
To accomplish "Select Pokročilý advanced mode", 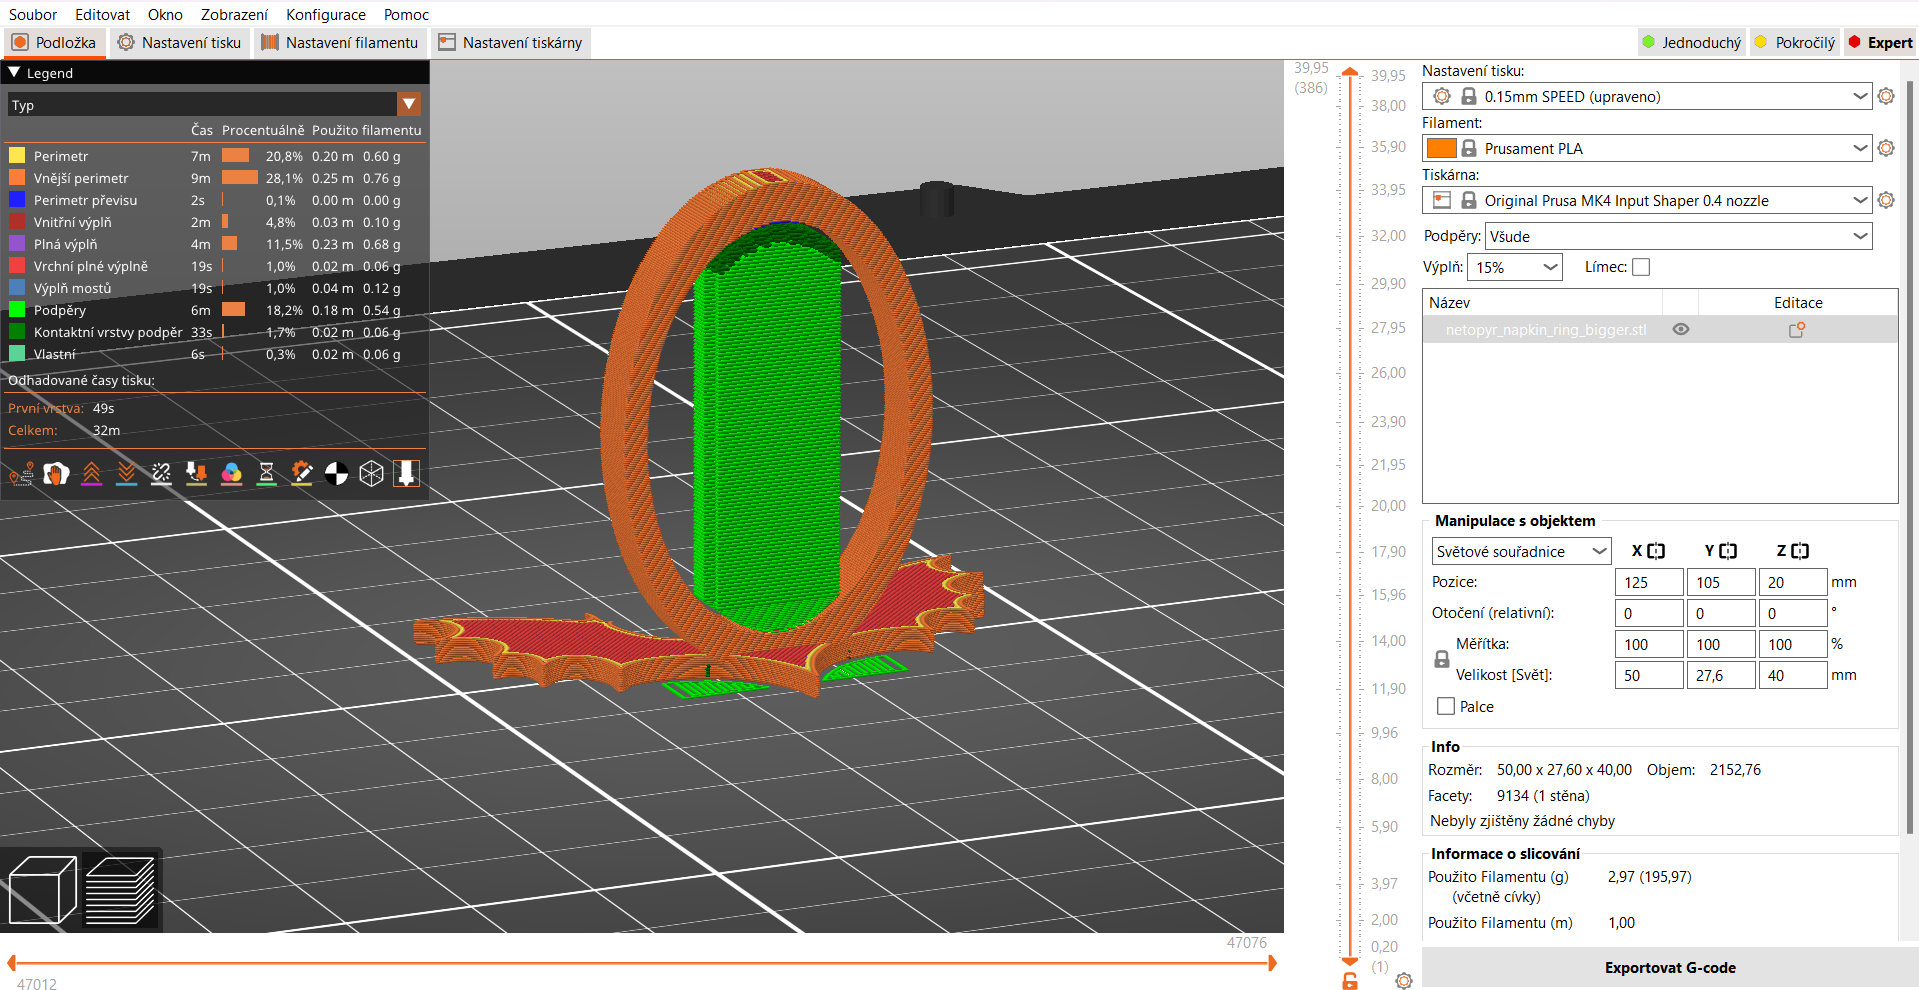I will tap(1796, 42).
